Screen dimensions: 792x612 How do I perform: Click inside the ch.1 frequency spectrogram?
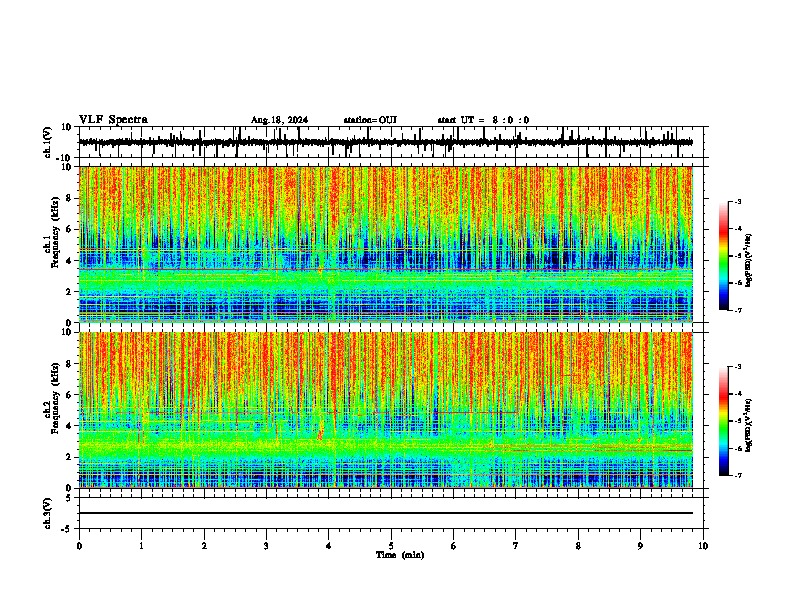click(386, 244)
